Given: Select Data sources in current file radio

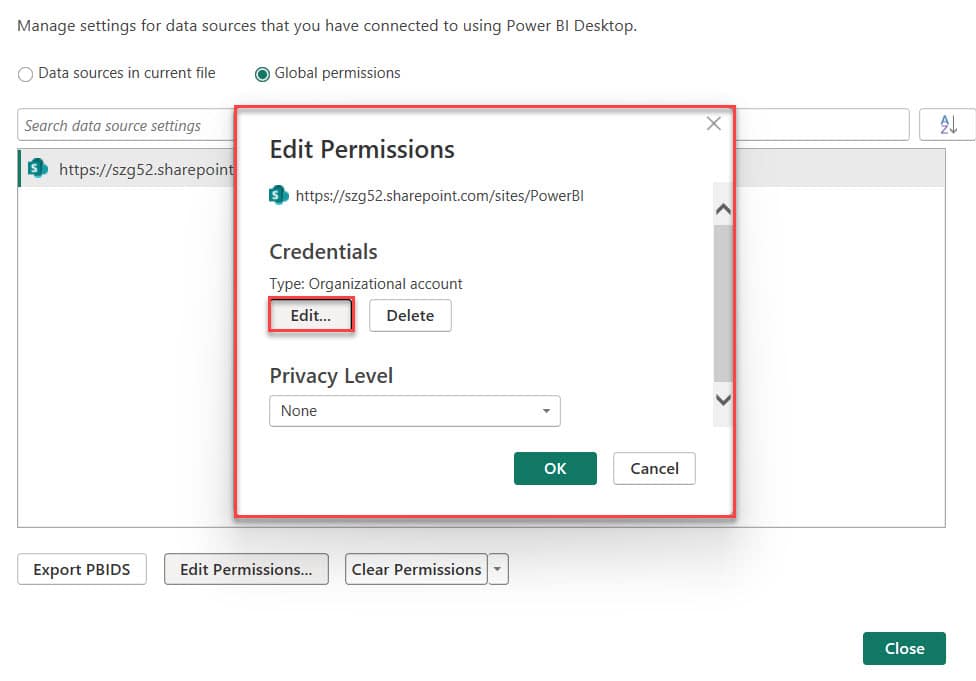Looking at the screenshot, I should point(26,74).
